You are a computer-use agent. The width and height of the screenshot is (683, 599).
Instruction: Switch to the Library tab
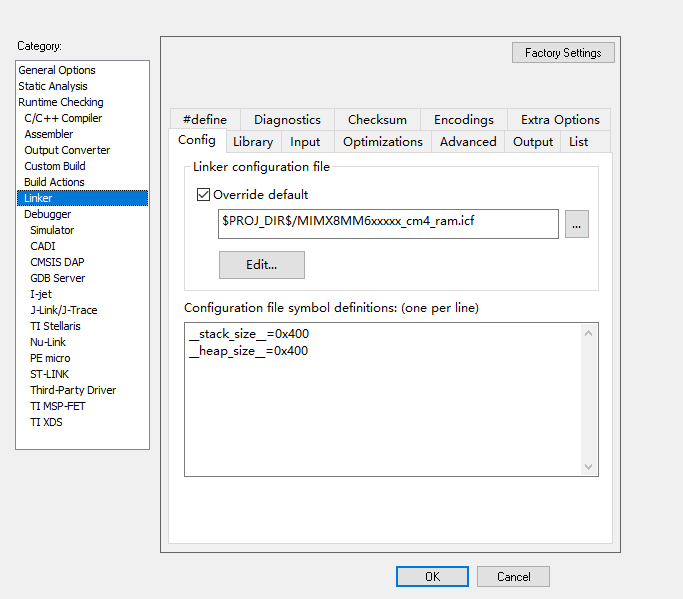click(253, 142)
